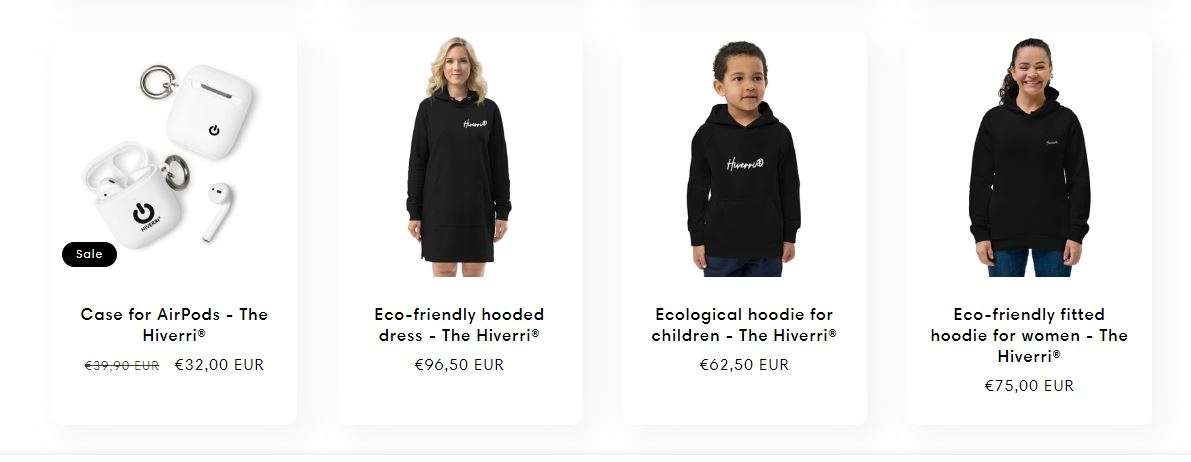Image resolution: width=1191 pixels, height=462 pixels.
Task: Click the hooded dress product photo
Action: tap(459, 157)
